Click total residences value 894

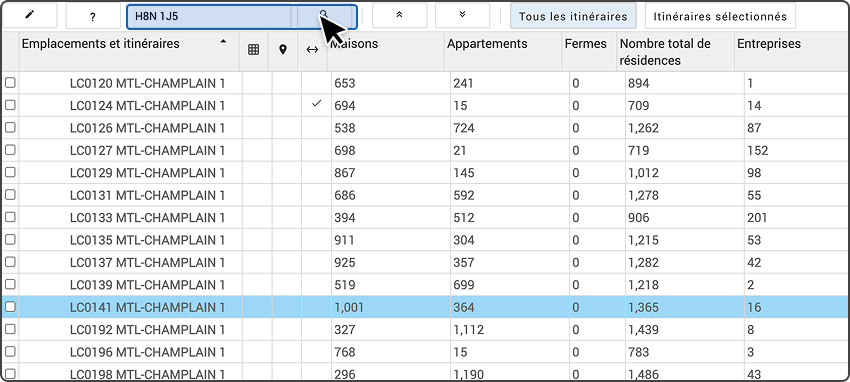[639, 83]
